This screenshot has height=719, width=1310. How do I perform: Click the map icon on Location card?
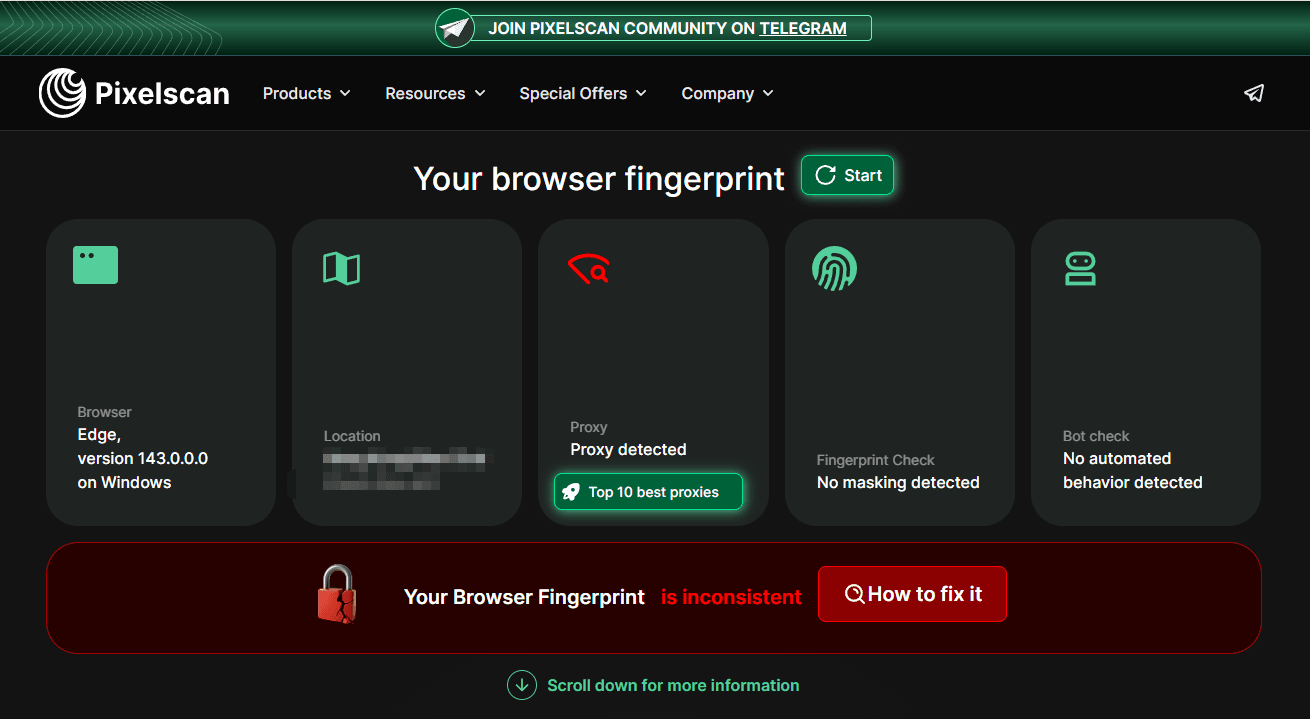coord(341,268)
